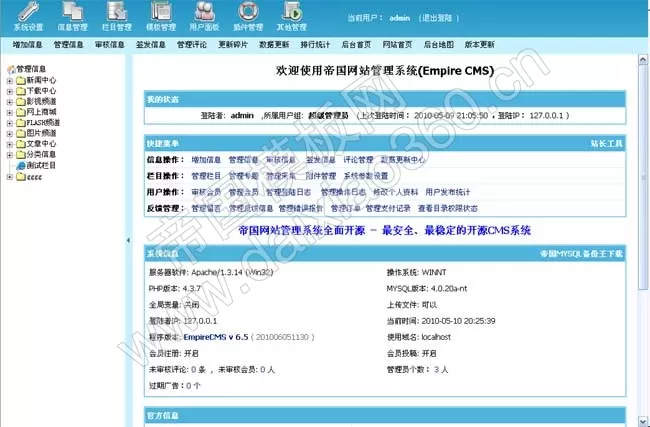The image size is (650, 427).
Task: Expand the cccc tree node
Action: point(10,177)
